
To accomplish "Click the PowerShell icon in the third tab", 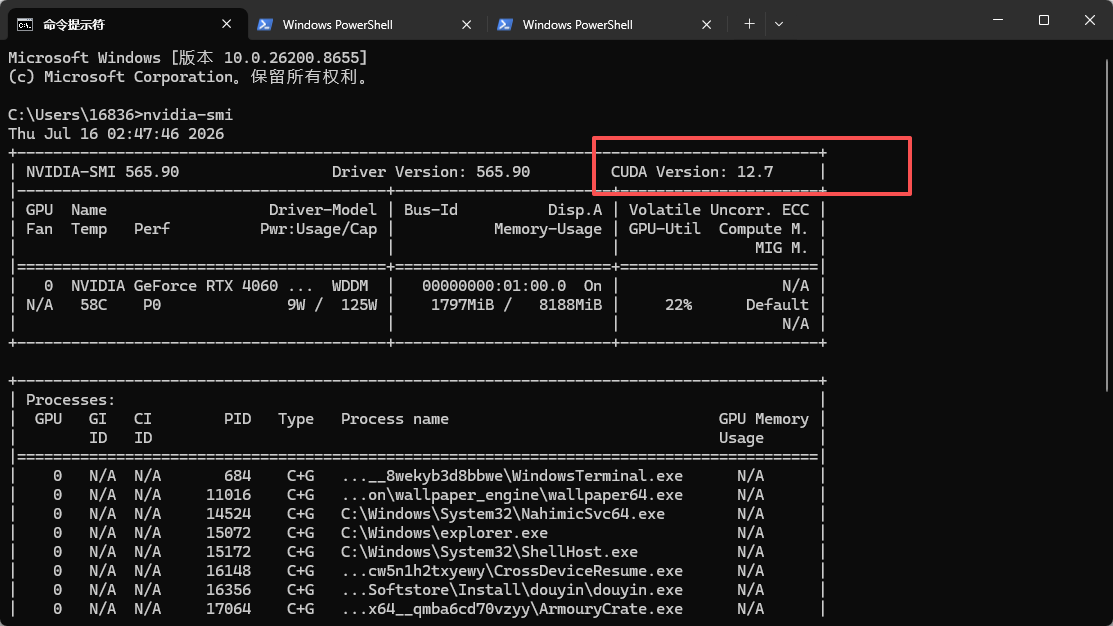I will 505,24.
